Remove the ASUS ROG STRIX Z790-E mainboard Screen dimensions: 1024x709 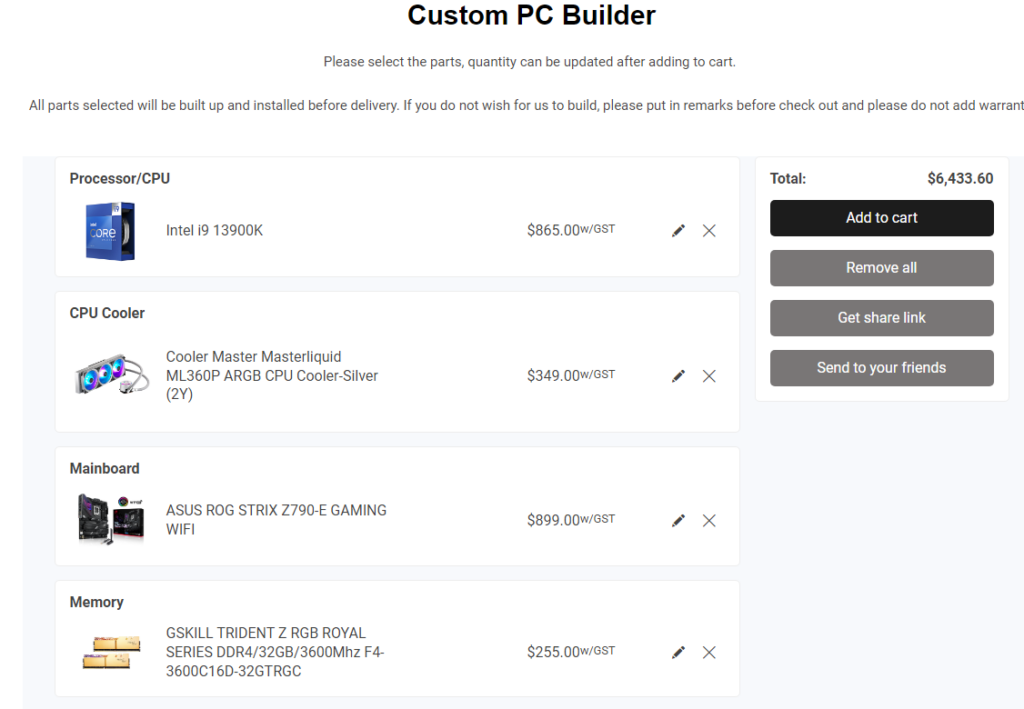click(709, 520)
